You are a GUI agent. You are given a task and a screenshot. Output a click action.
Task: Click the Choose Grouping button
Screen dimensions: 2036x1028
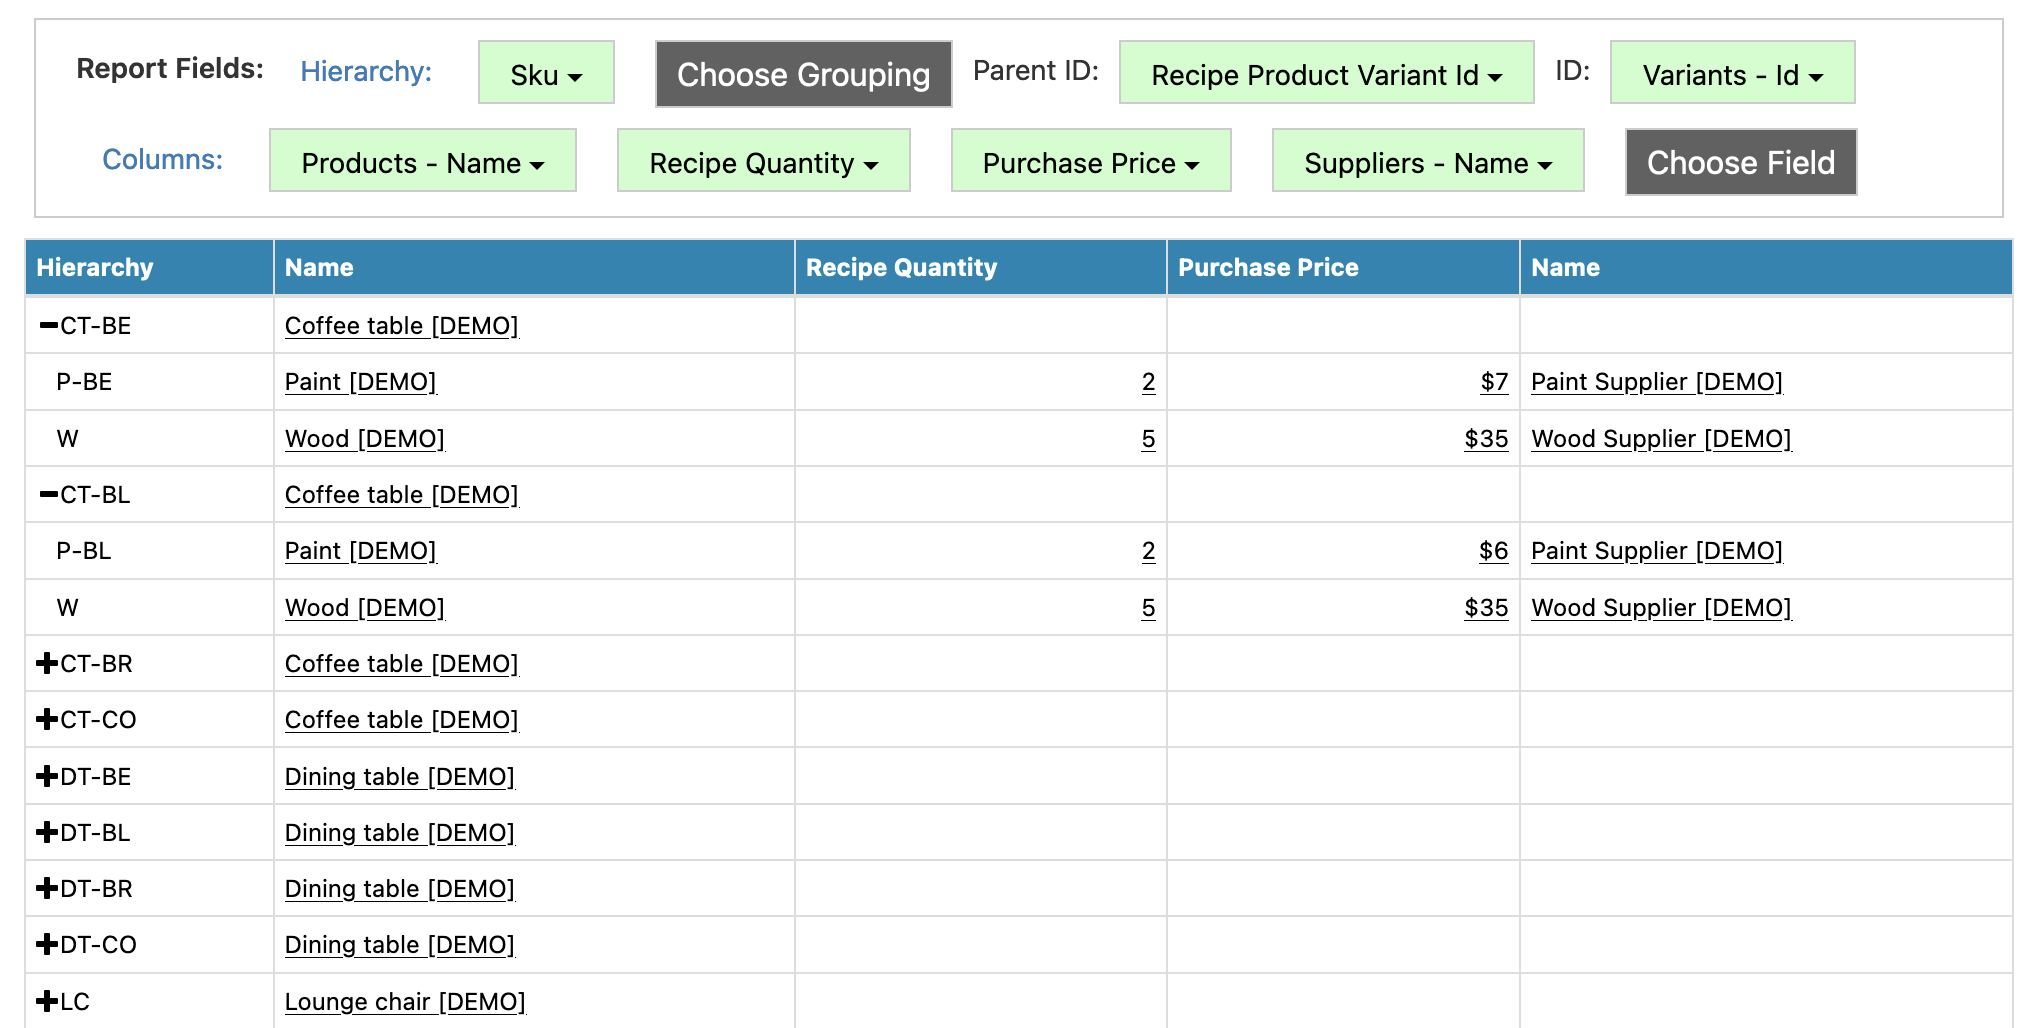[804, 74]
